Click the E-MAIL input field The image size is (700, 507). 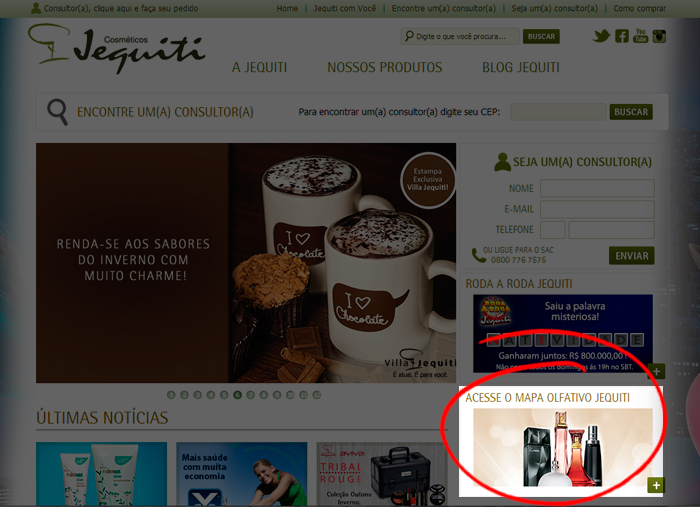[597, 209]
